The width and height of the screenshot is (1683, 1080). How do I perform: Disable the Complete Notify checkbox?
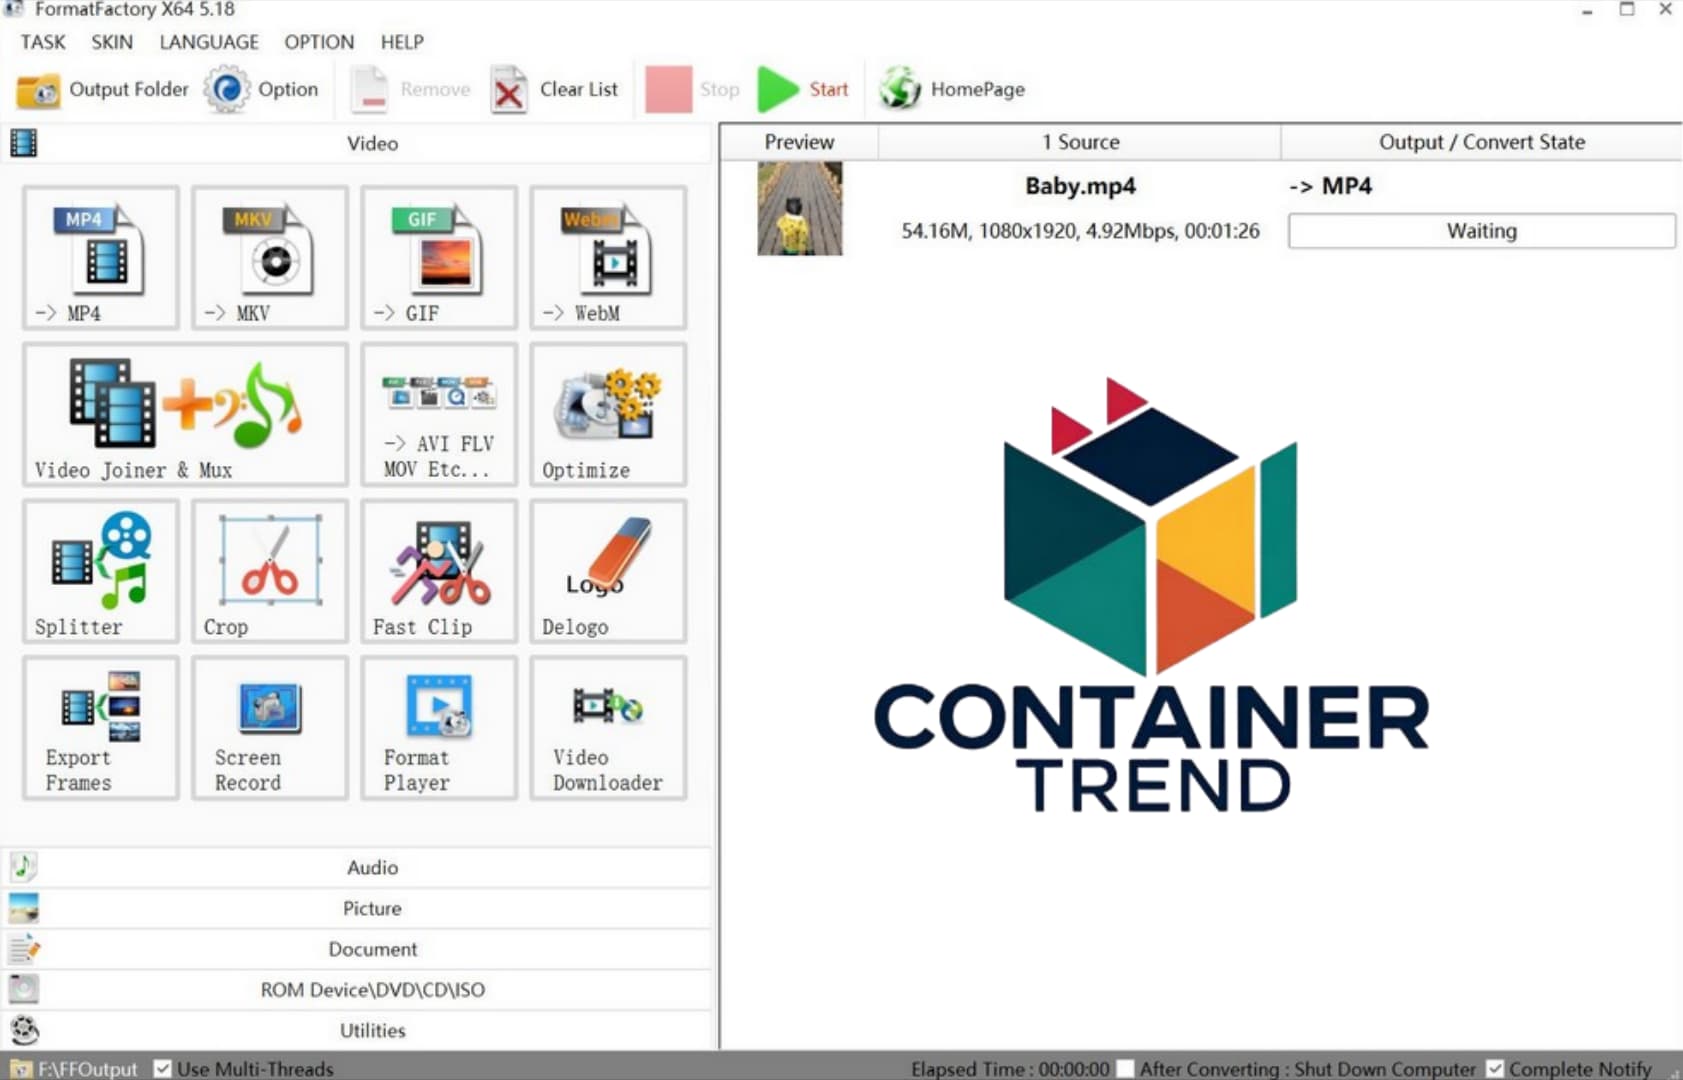pyautogui.click(x=1495, y=1068)
